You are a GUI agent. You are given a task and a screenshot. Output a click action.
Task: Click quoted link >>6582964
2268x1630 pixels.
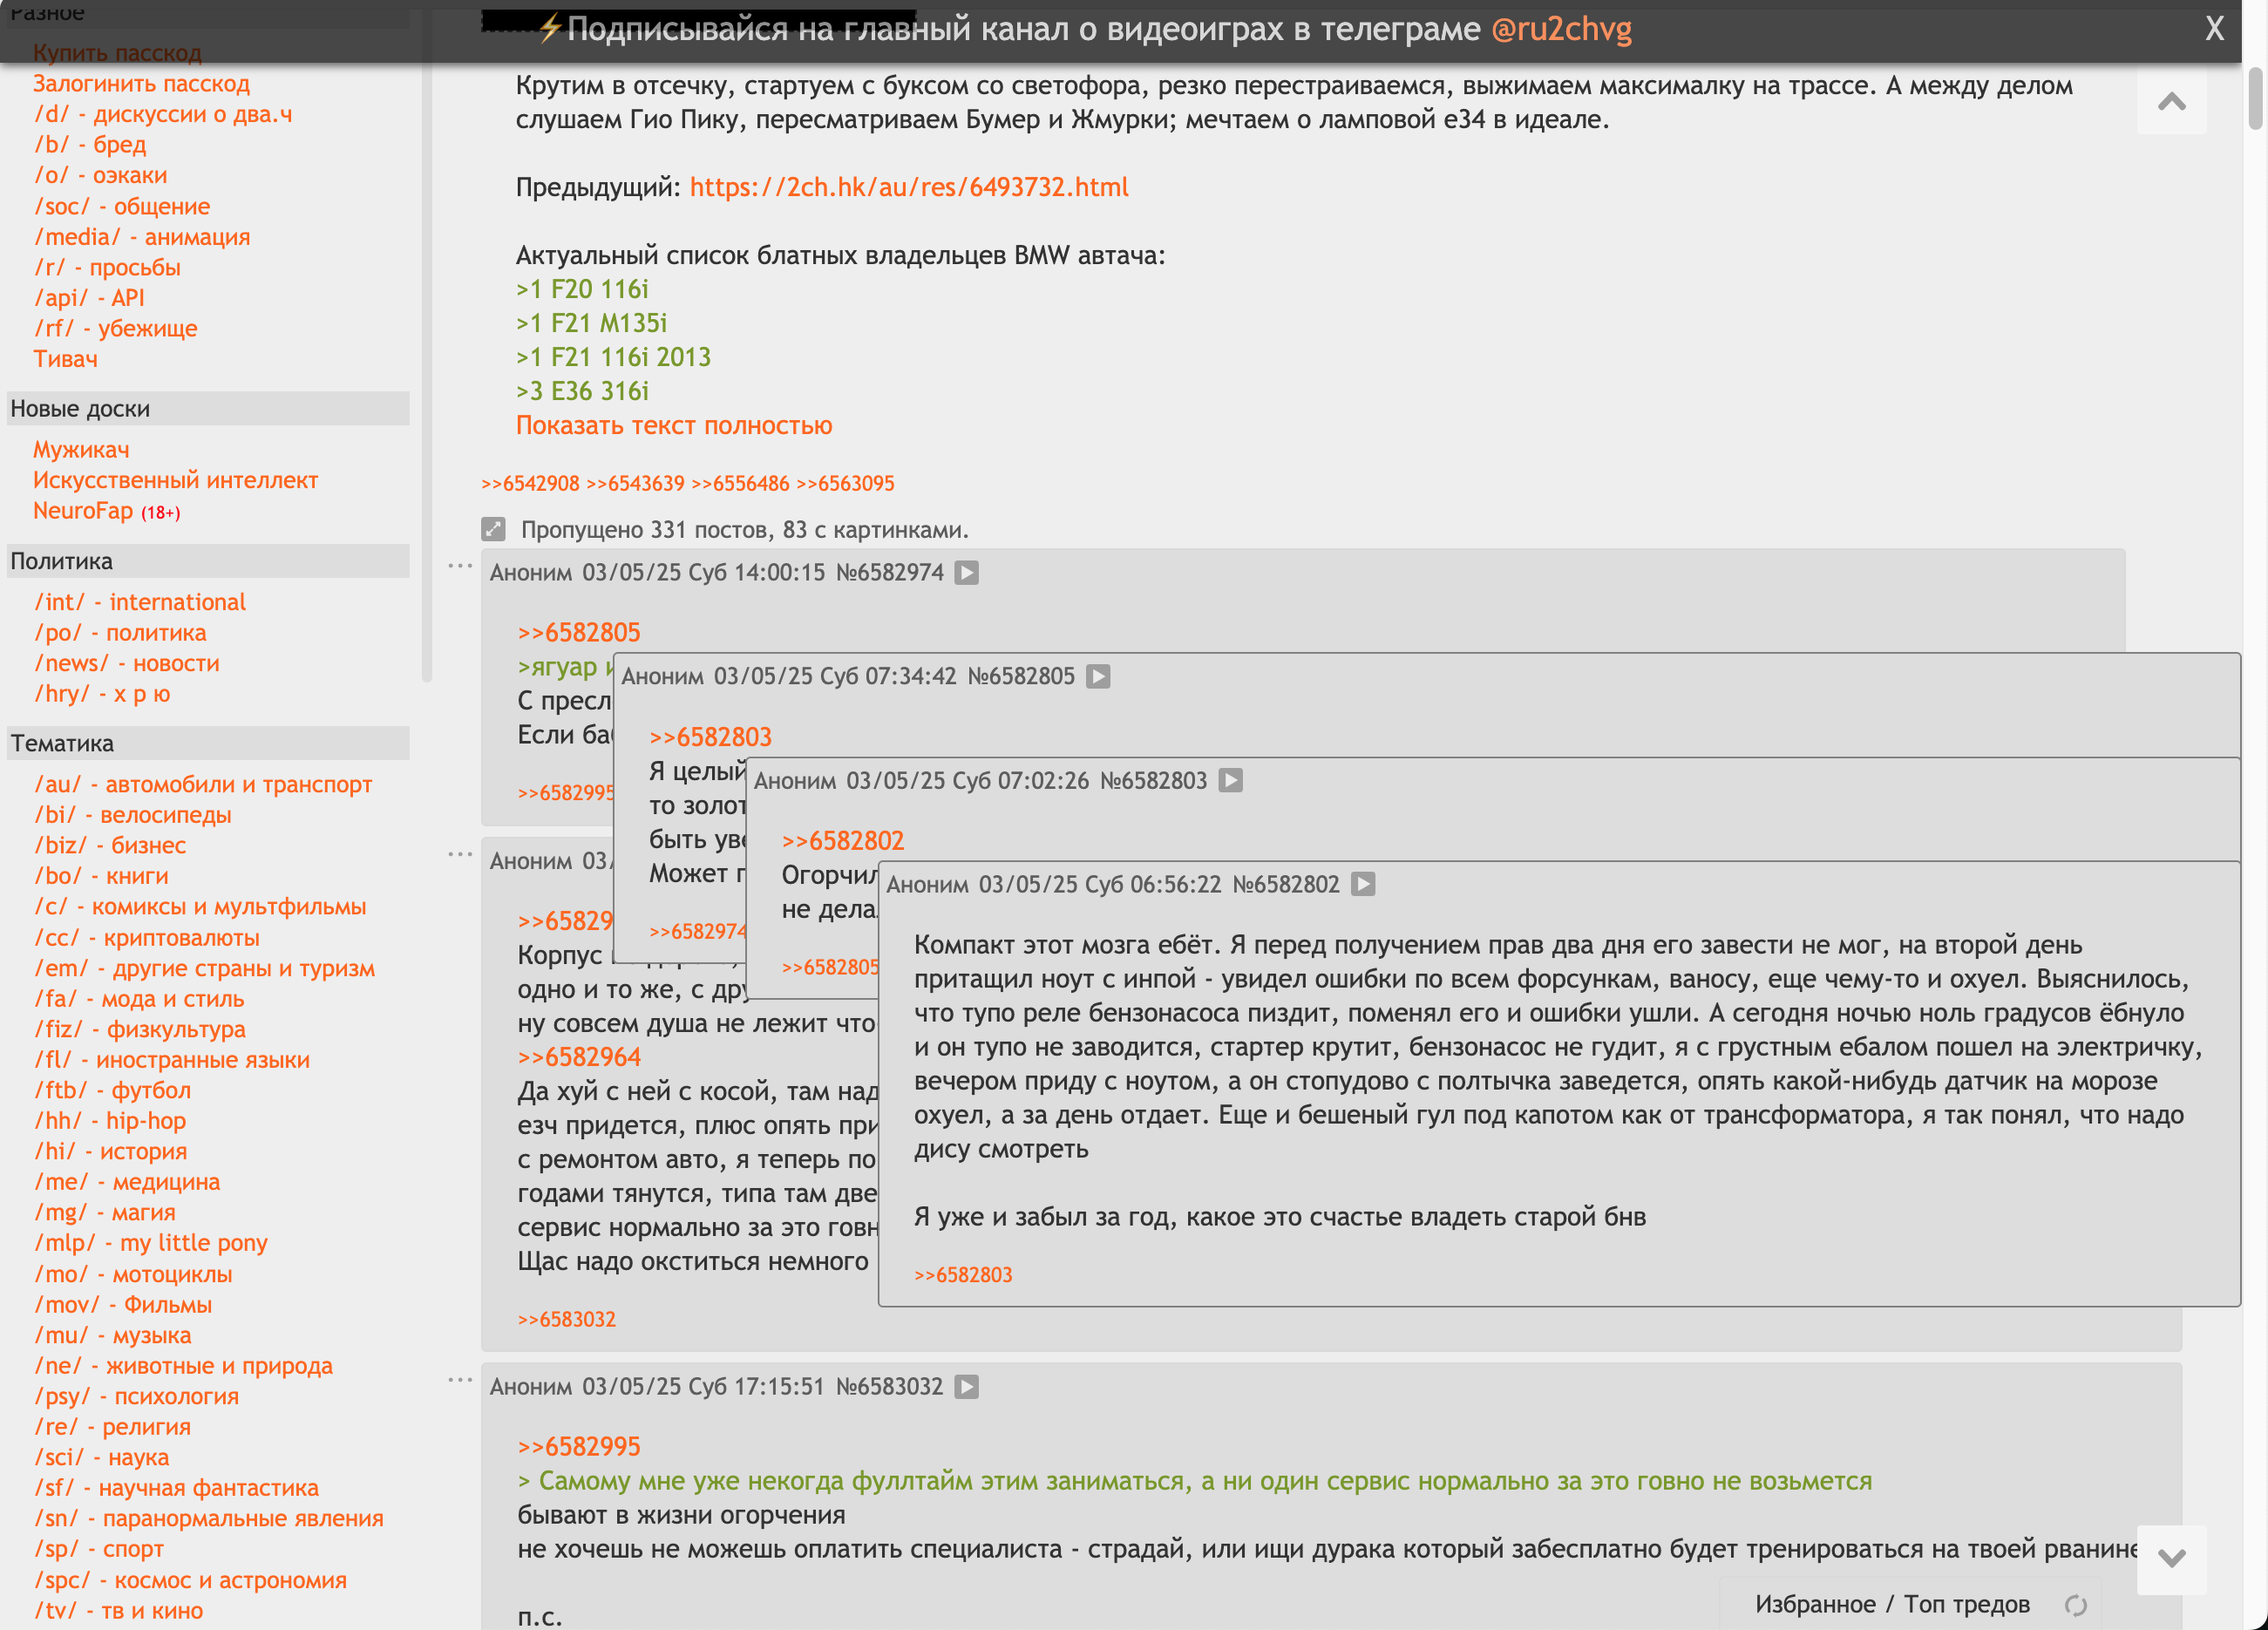(579, 1057)
